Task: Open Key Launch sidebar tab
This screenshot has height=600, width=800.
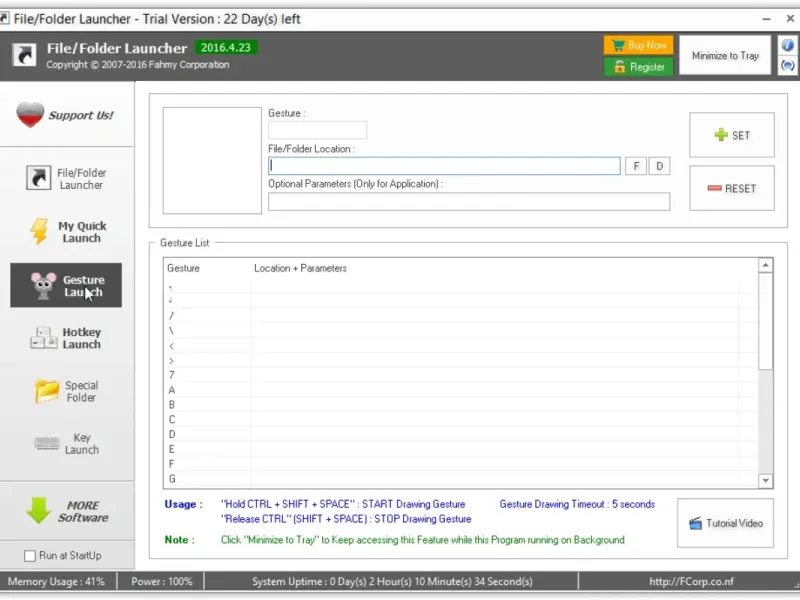Action: [x=66, y=443]
